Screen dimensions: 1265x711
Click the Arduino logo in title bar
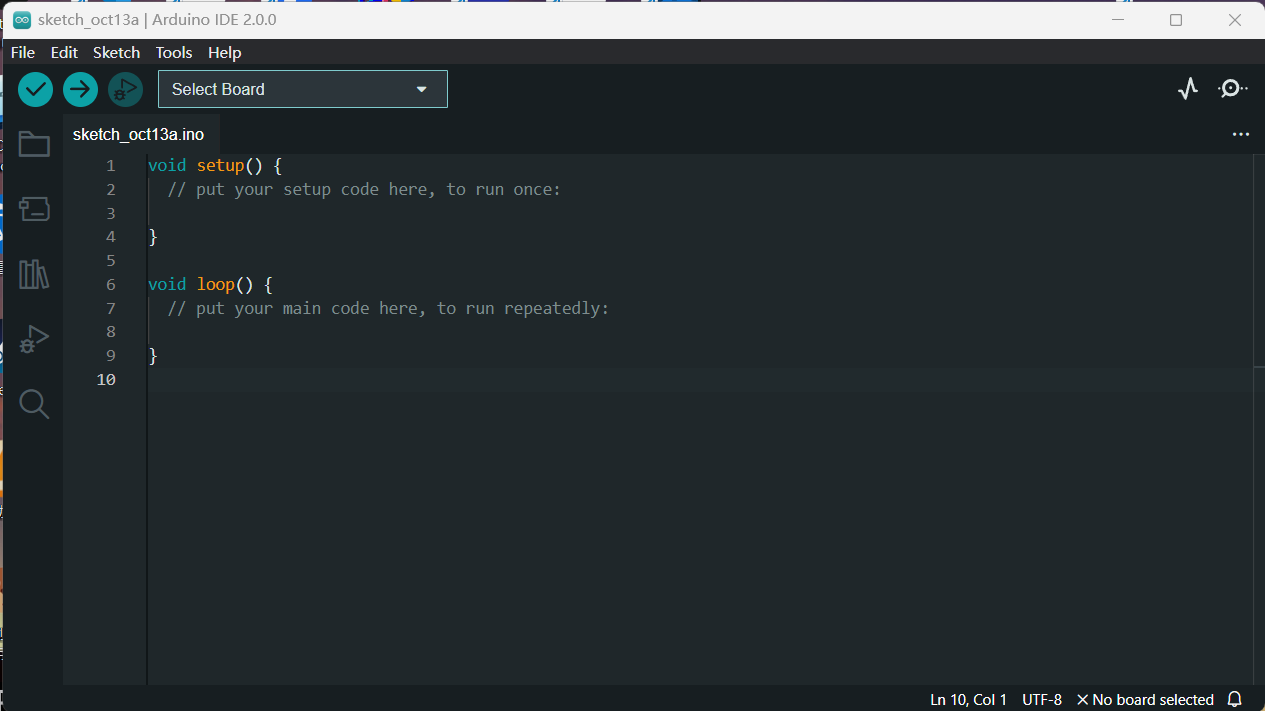click(x=21, y=19)
